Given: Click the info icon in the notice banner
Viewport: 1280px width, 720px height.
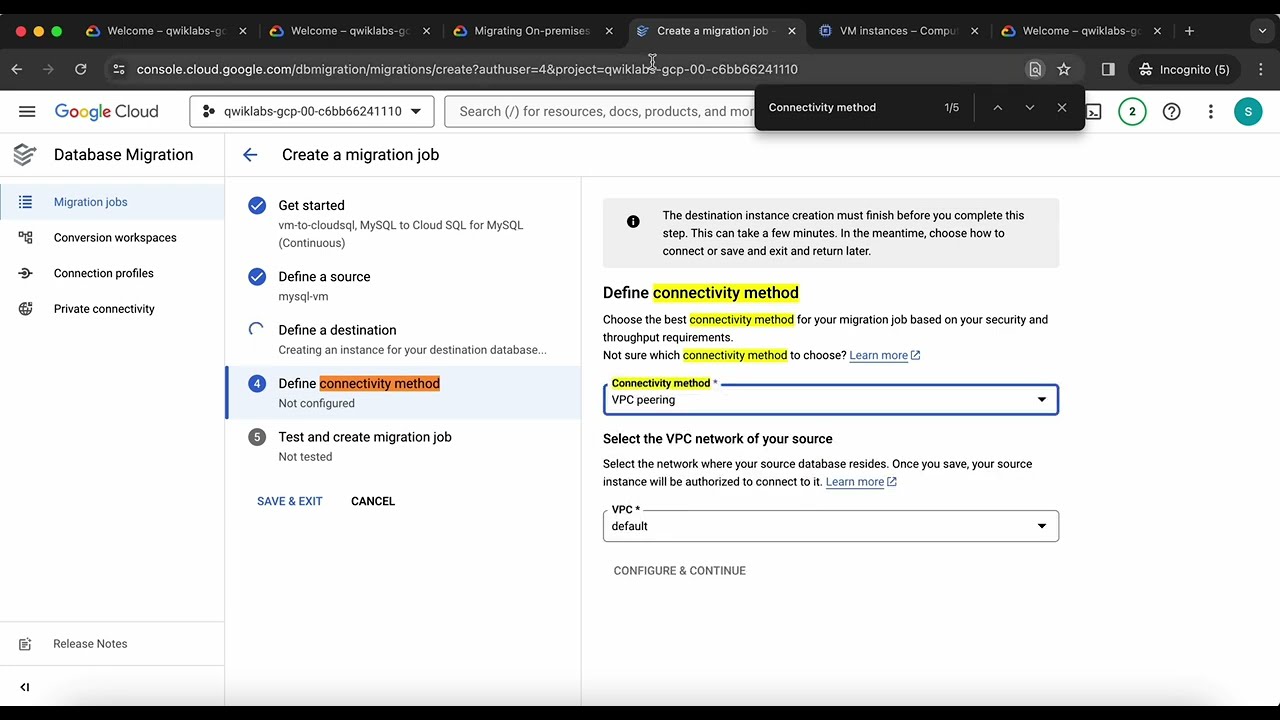Looking at the screenshot, I should (x=633, y=221).
